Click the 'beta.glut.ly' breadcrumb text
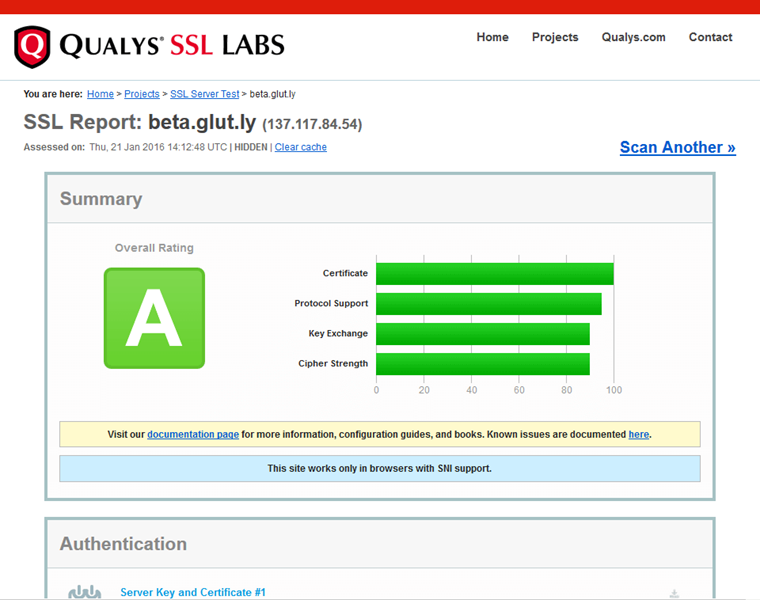The height and width of the screenshot is (600, 760). (272, 94)
